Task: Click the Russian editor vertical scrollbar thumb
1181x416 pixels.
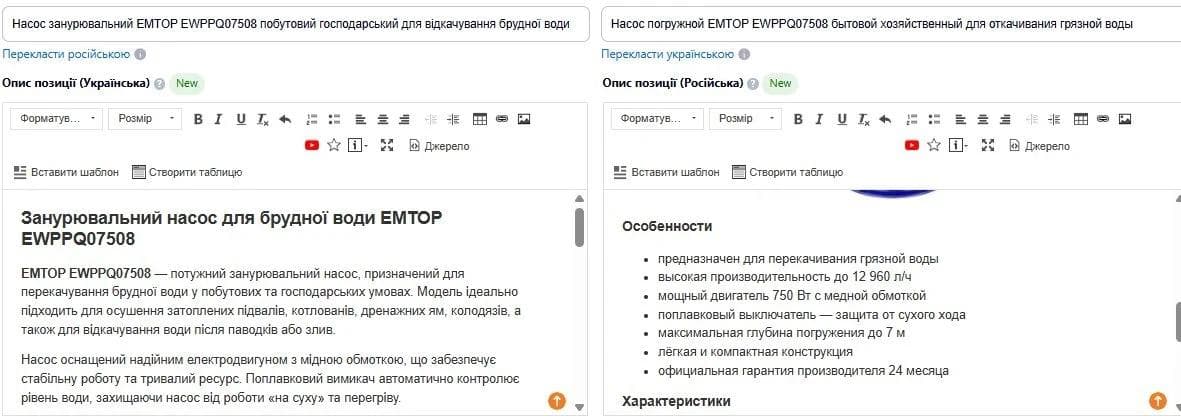Action: 1178,322
